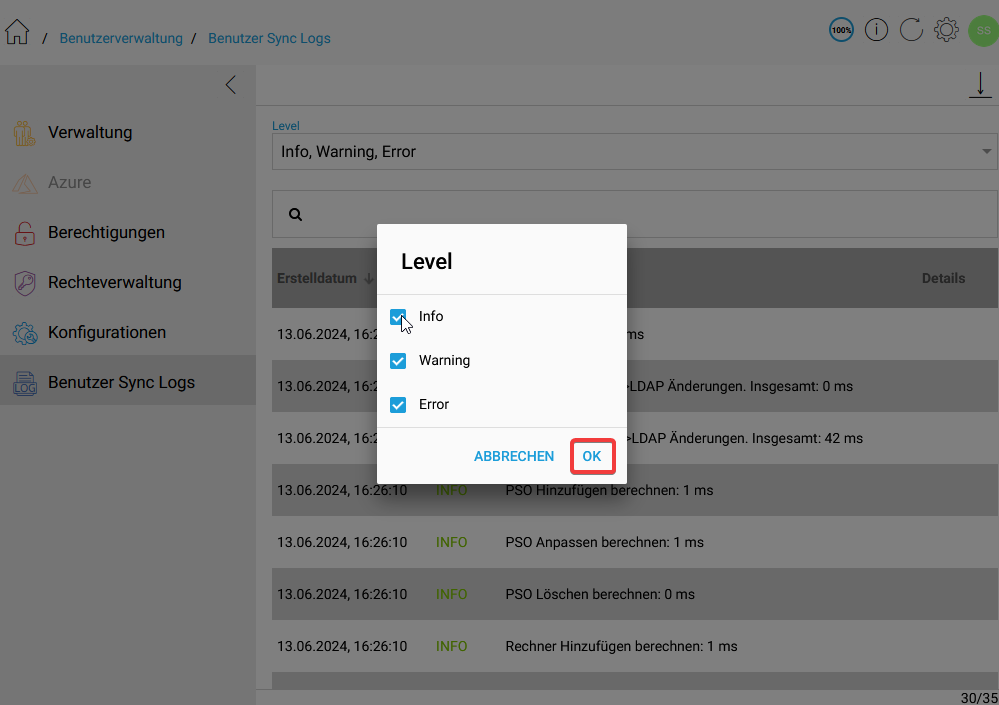Viewport: 999px width, 705px height.
Task: Click the refresh icon in header
Action: coord(911,30)
